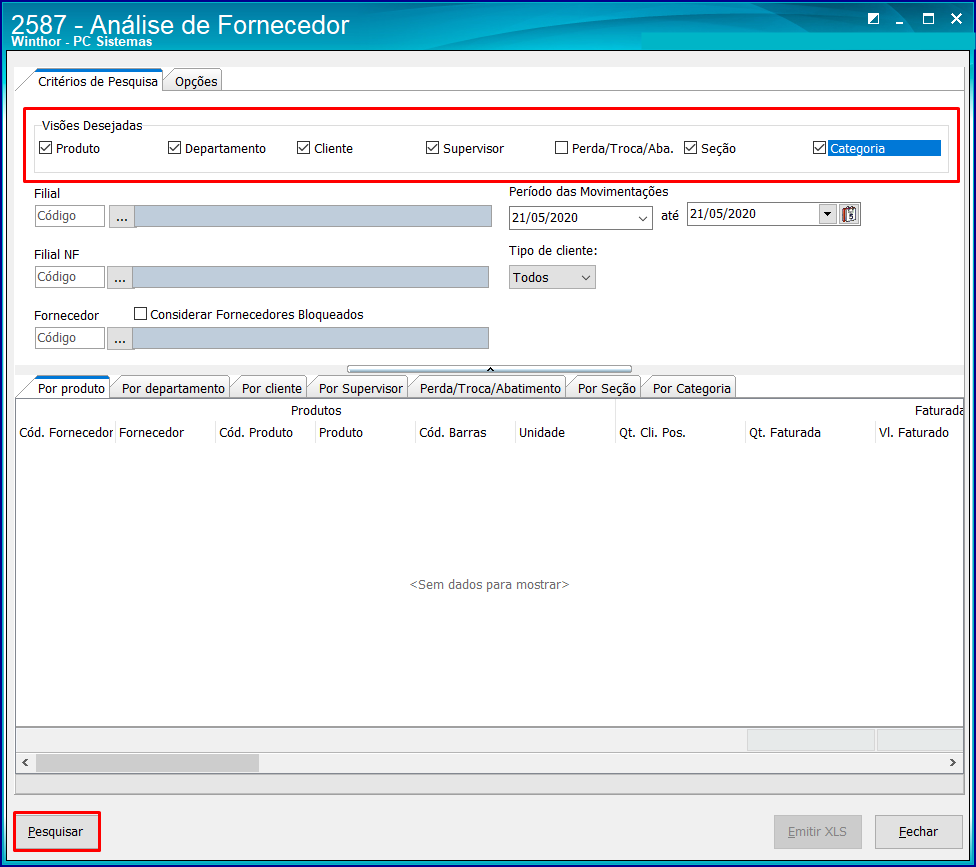Image resolution: width=976 pixels, height=867 pixels.
Task: Click the Emitir XLS button
Action: (x=817, y=832)
